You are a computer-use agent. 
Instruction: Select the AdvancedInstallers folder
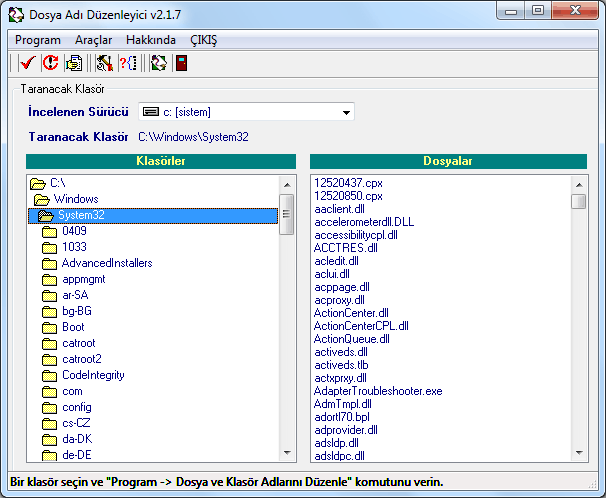(x=106, y=263)
